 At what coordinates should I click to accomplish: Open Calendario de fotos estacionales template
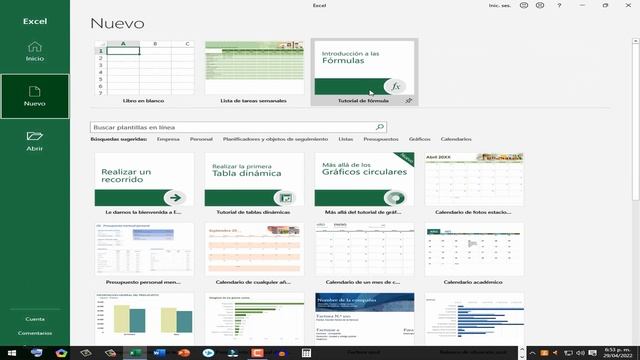point(474,184)
